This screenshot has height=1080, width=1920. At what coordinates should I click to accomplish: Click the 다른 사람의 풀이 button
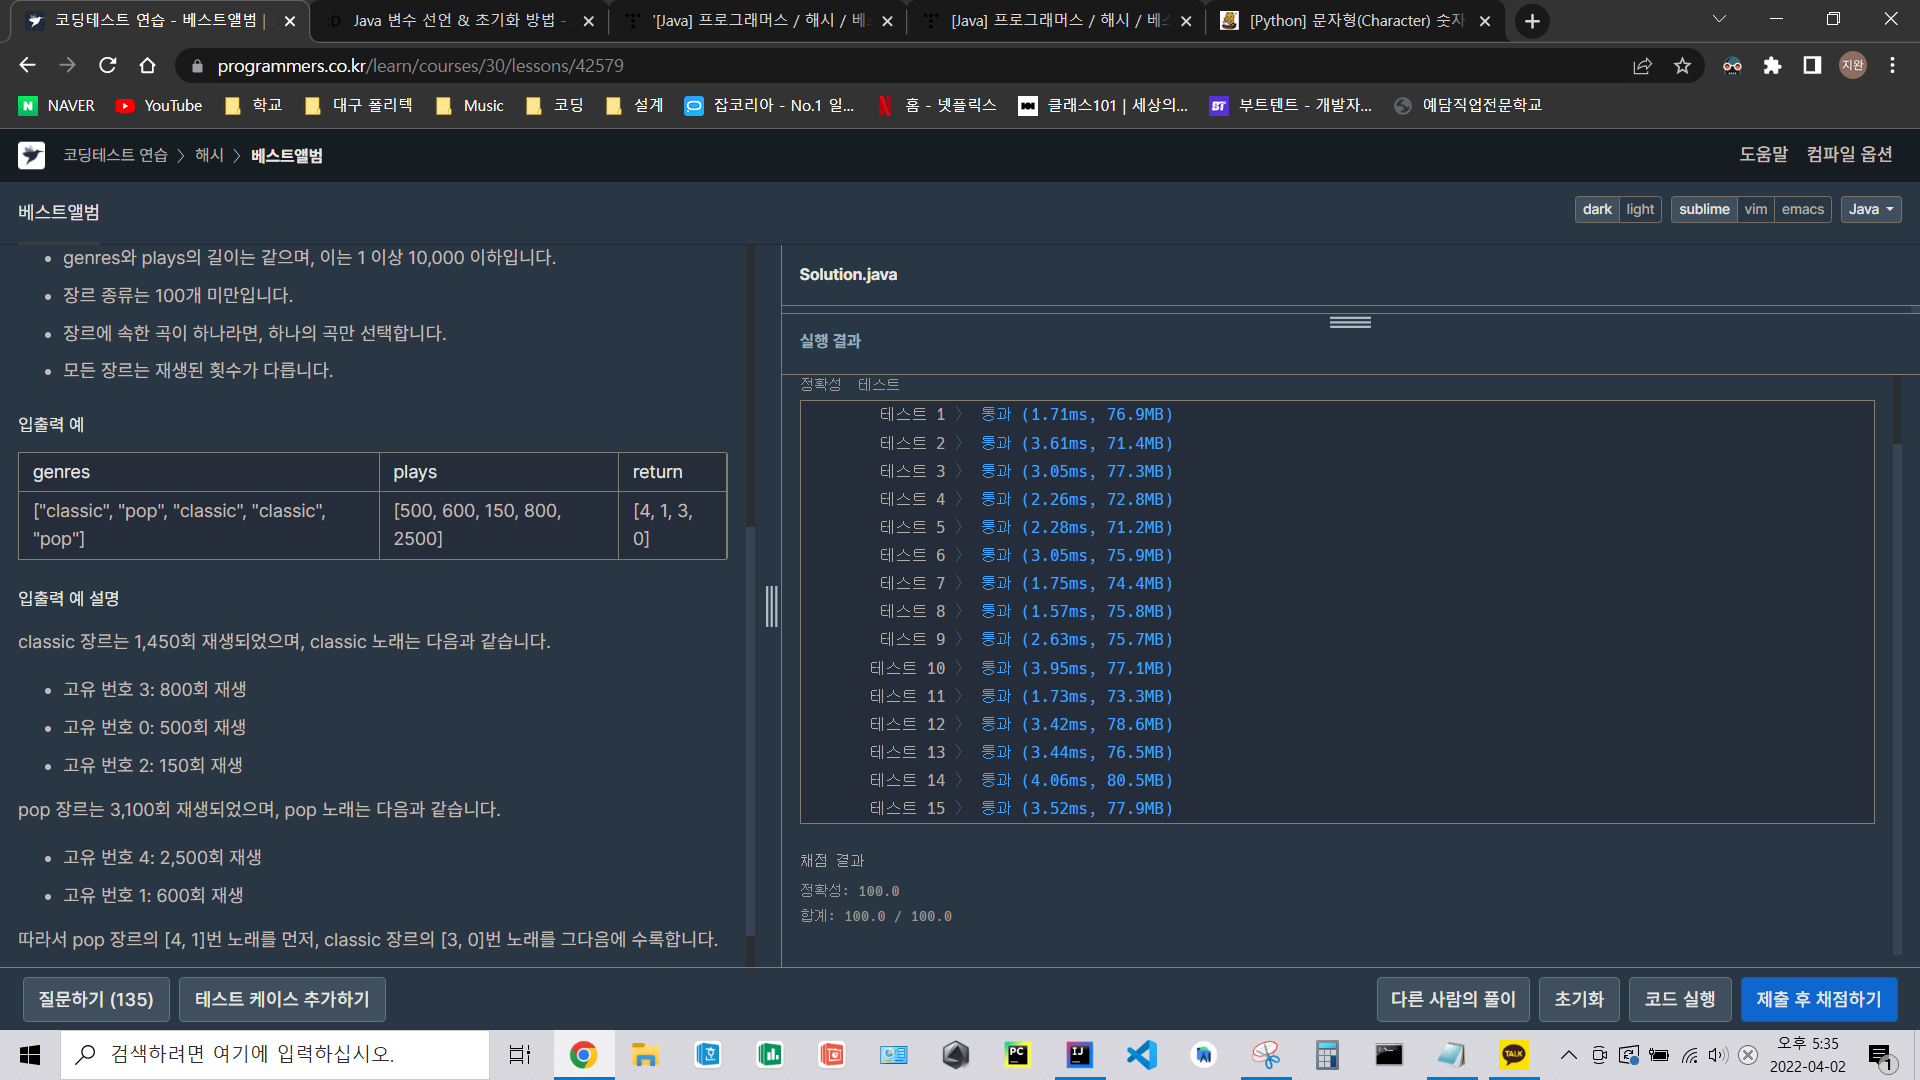(1453, 999)
